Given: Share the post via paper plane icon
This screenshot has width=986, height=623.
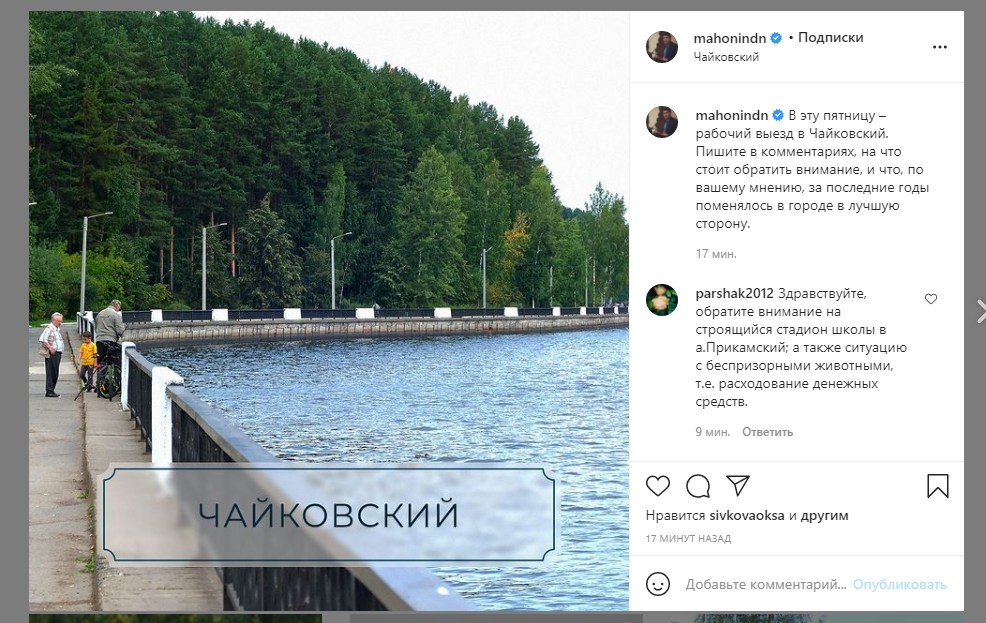Looking at the screenshot, I should tap(738, 485).
